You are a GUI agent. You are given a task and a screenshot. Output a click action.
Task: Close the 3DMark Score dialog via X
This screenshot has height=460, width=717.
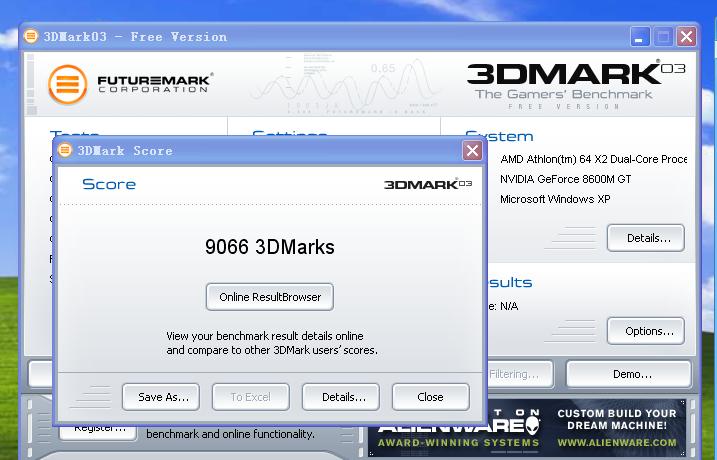(x=472, y=150)
